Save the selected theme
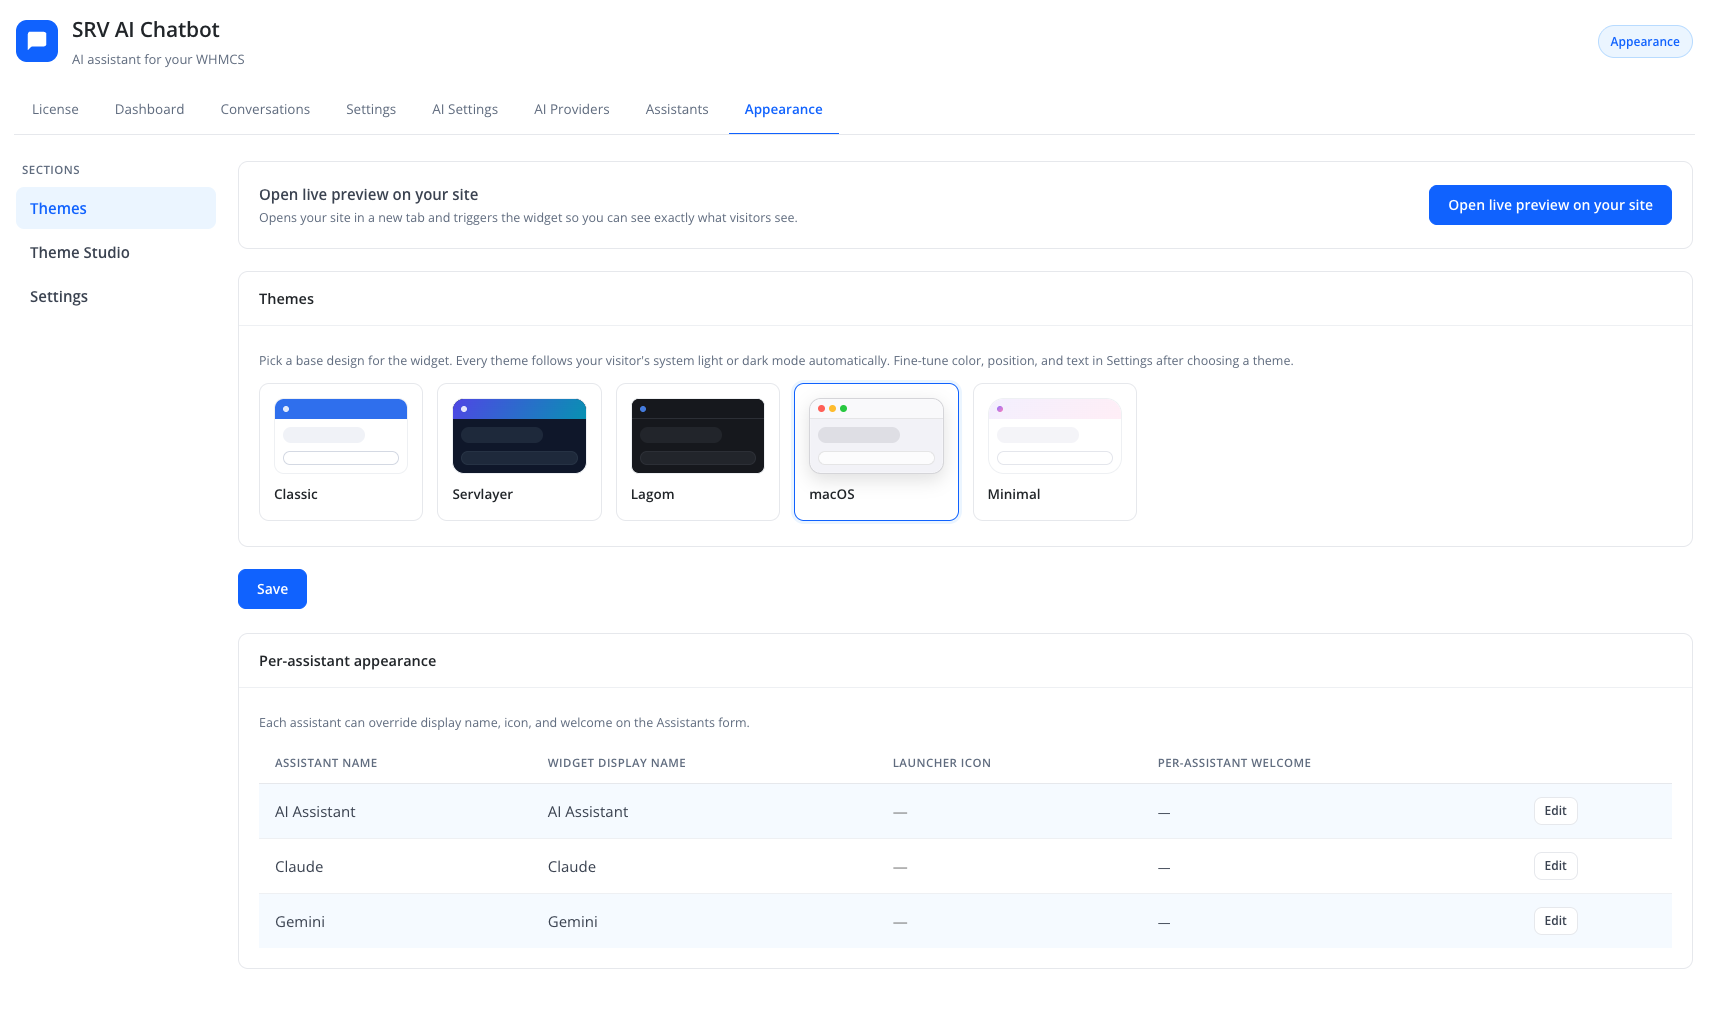Screen dimensions: 1709x1012 (272, 589)
